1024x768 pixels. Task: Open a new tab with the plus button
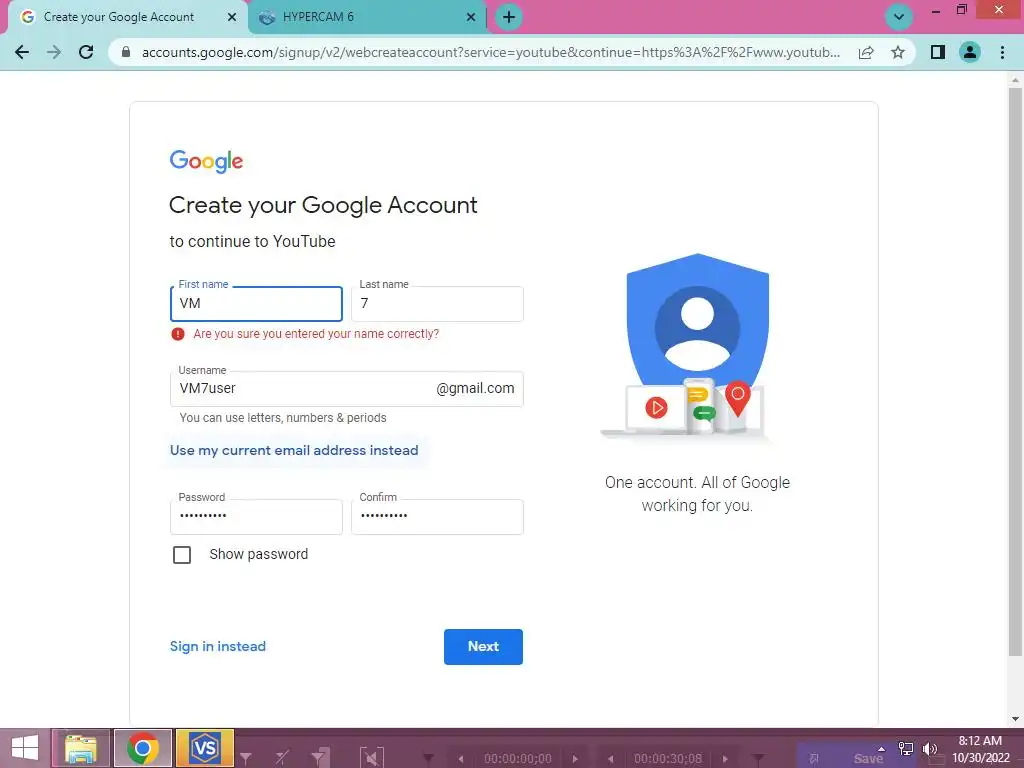pyautogui.click(x=509, y=17)
